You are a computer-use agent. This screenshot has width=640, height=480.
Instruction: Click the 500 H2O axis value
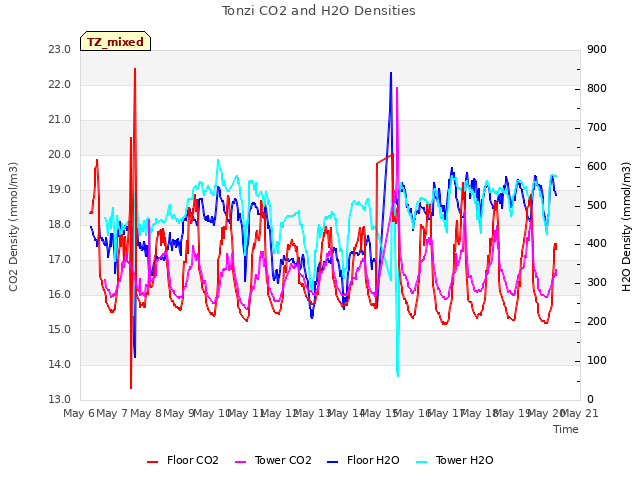(x=597, y=205)
